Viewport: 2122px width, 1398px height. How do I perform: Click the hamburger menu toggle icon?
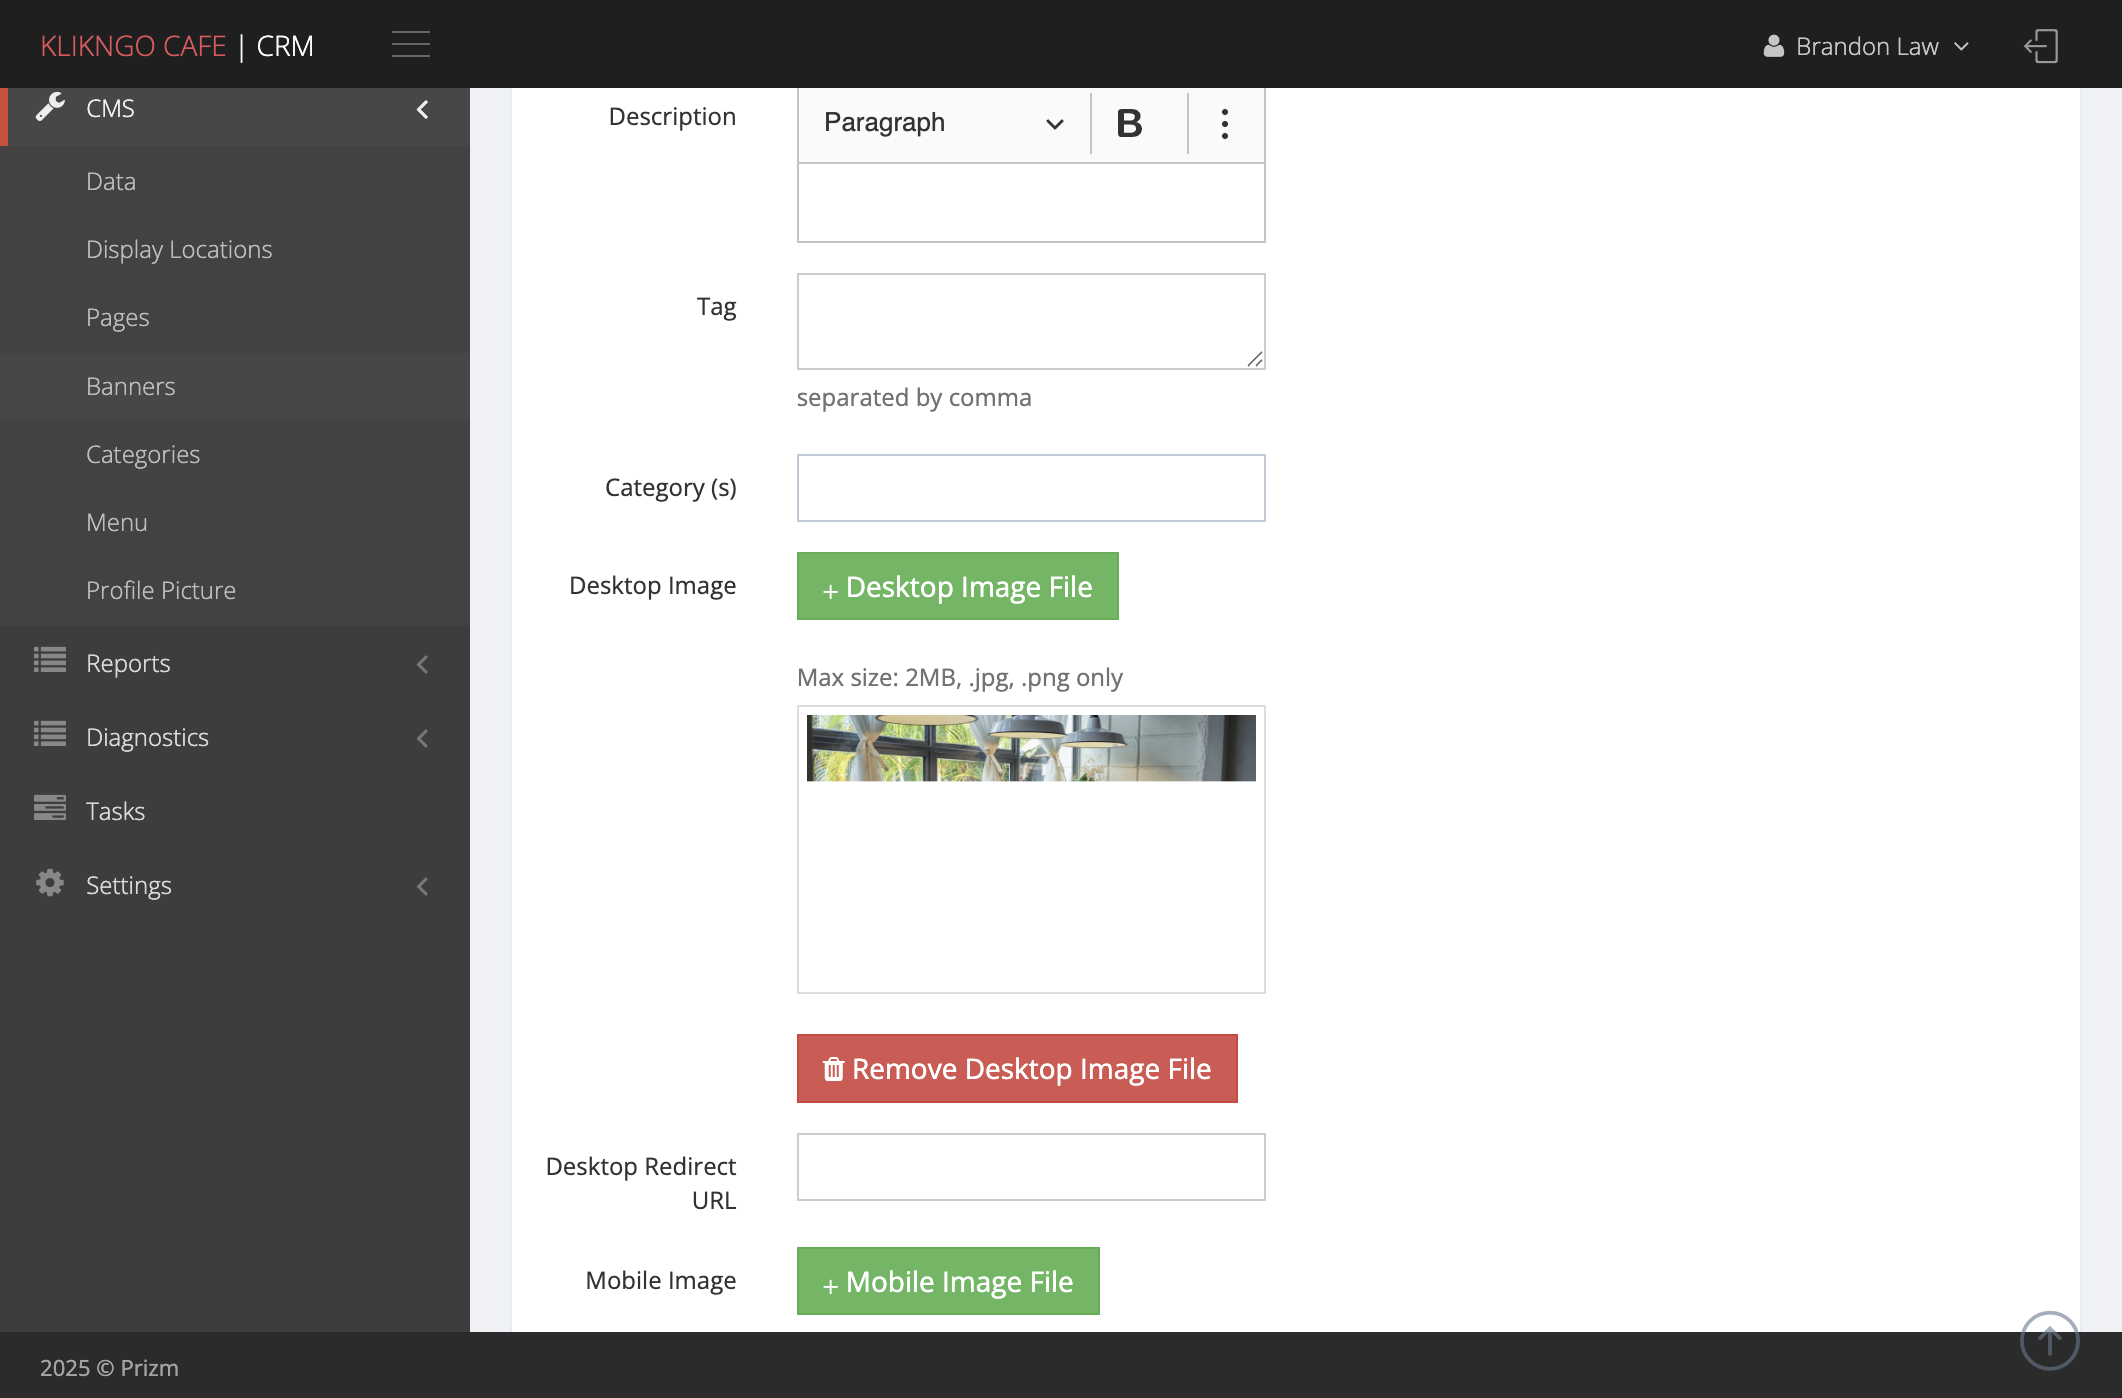coord(410,45)
